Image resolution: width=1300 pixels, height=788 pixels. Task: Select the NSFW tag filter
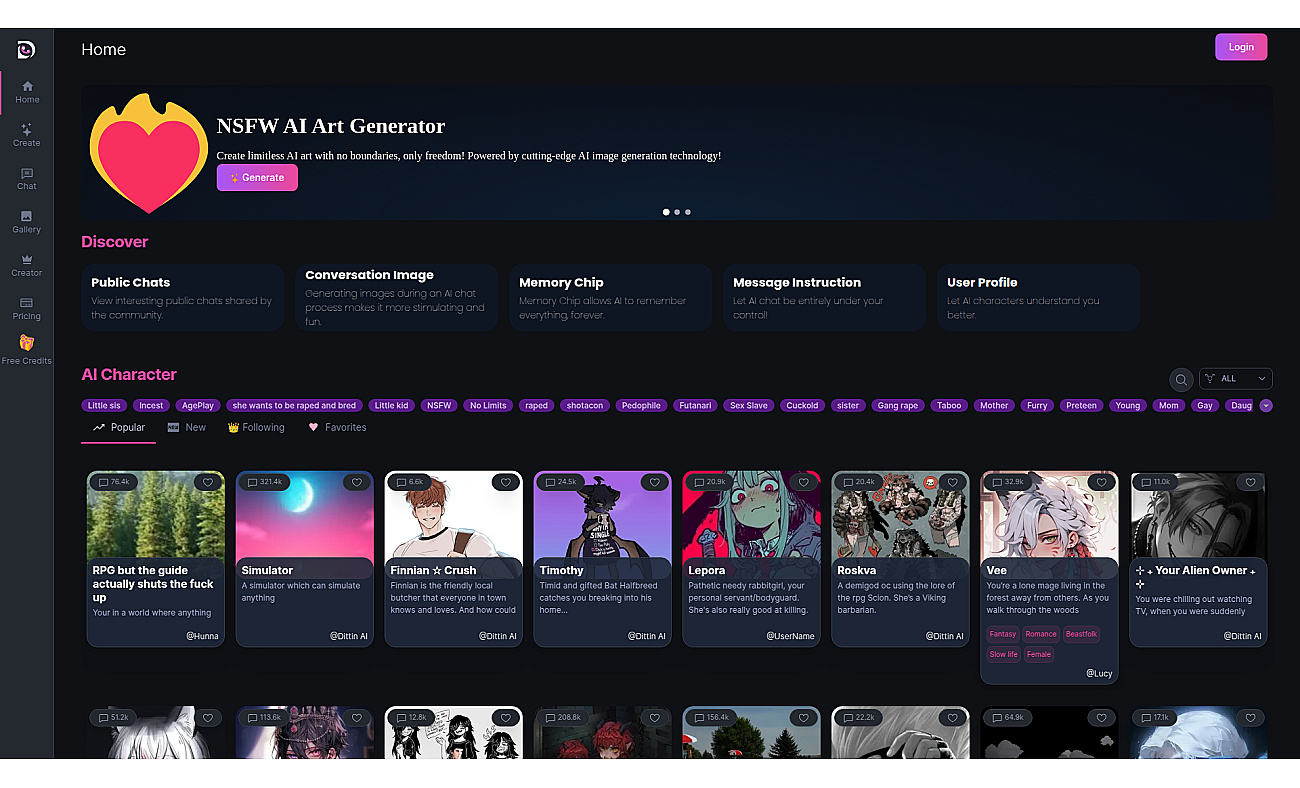[439, 406]
